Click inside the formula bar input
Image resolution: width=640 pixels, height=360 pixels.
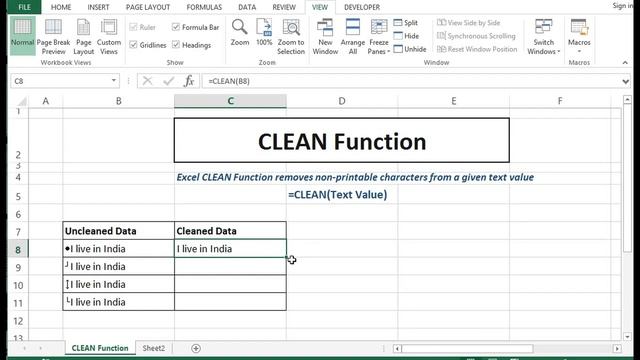(x=410, y=81)
